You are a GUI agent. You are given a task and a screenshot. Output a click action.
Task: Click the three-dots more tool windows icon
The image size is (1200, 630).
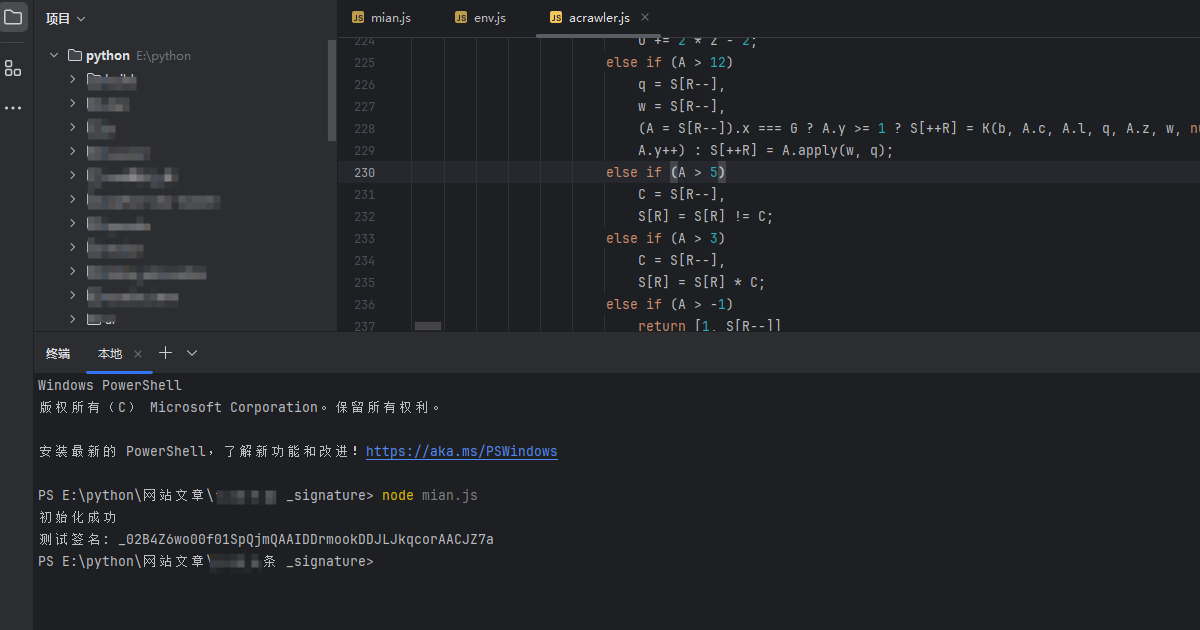pos(13,108)
